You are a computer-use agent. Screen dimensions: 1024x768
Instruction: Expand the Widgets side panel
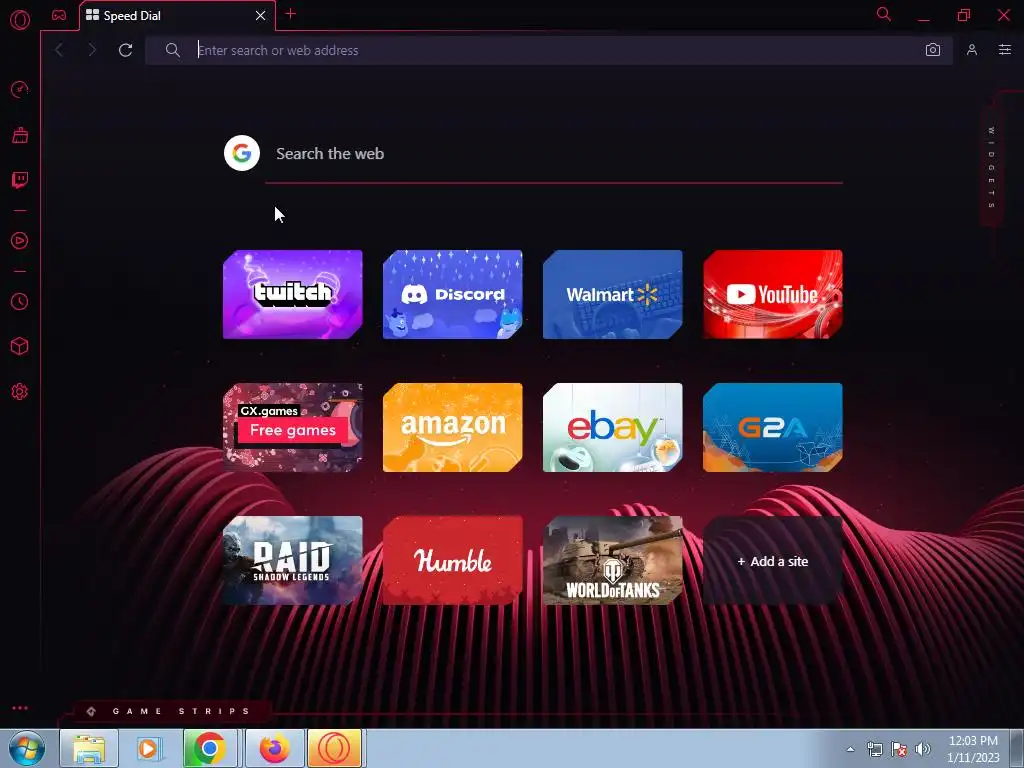tap(991, 168)
